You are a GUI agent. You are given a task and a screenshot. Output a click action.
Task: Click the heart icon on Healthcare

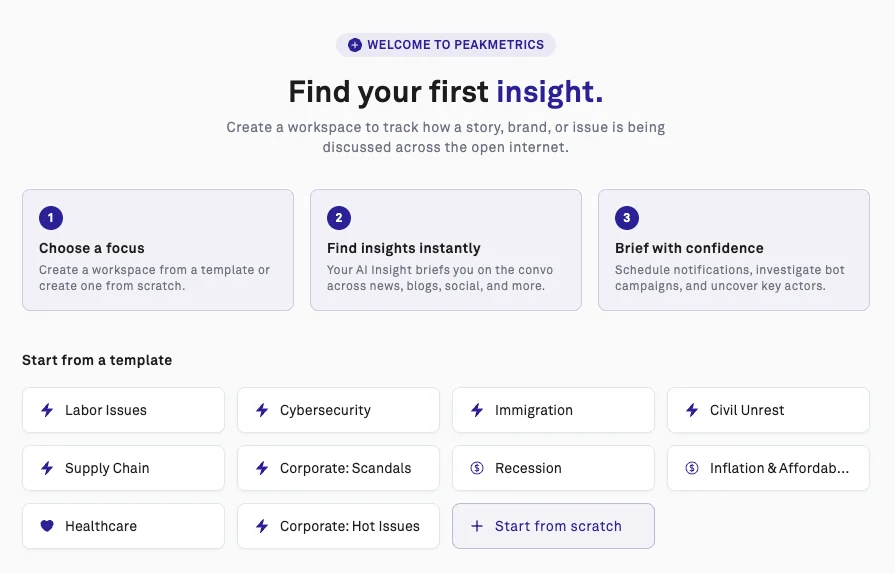coord(47,526)
